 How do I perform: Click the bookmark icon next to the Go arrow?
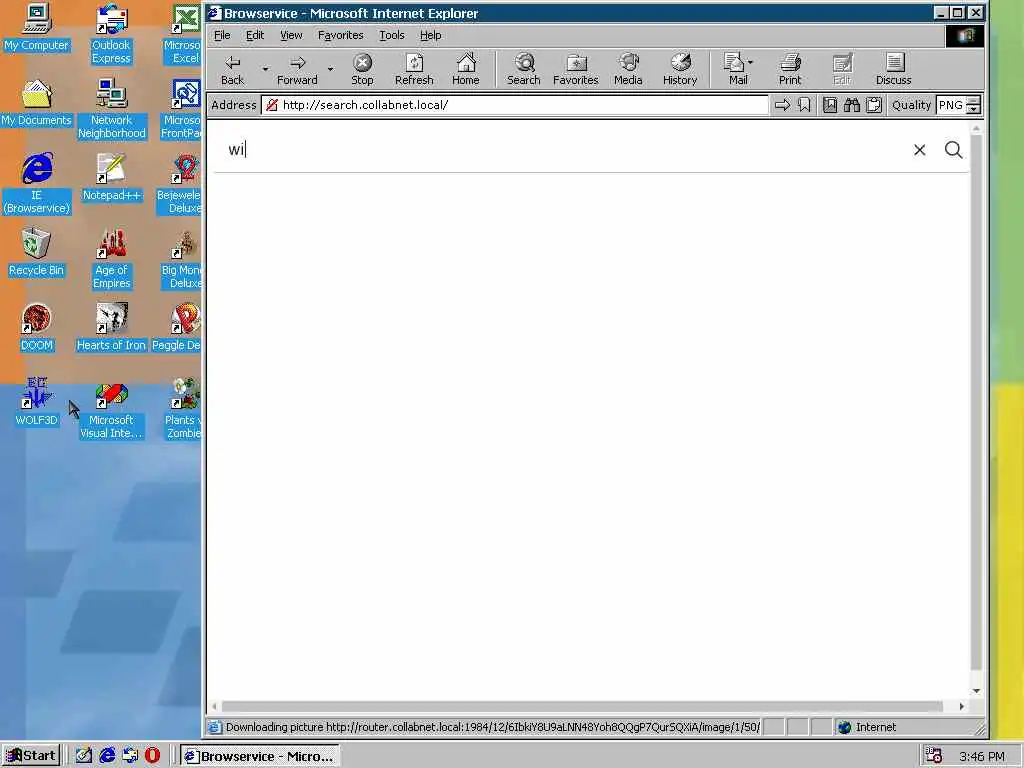pyautogui.click(x=805, y=105)
